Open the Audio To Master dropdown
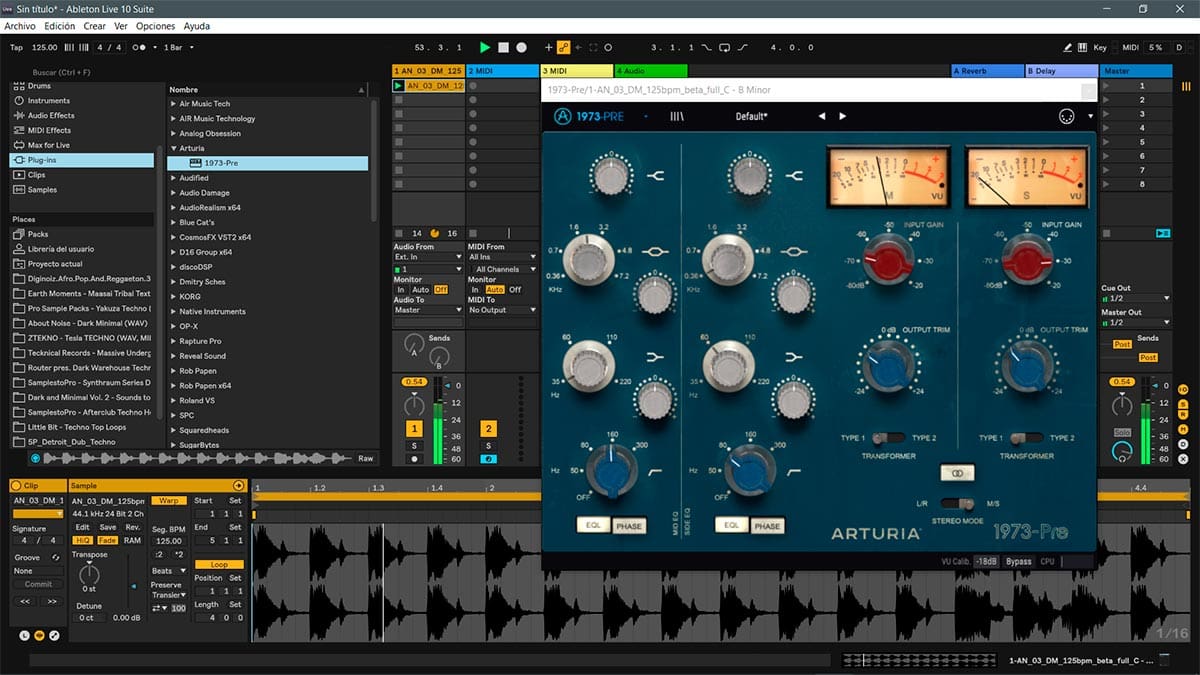 coord(428,310)
